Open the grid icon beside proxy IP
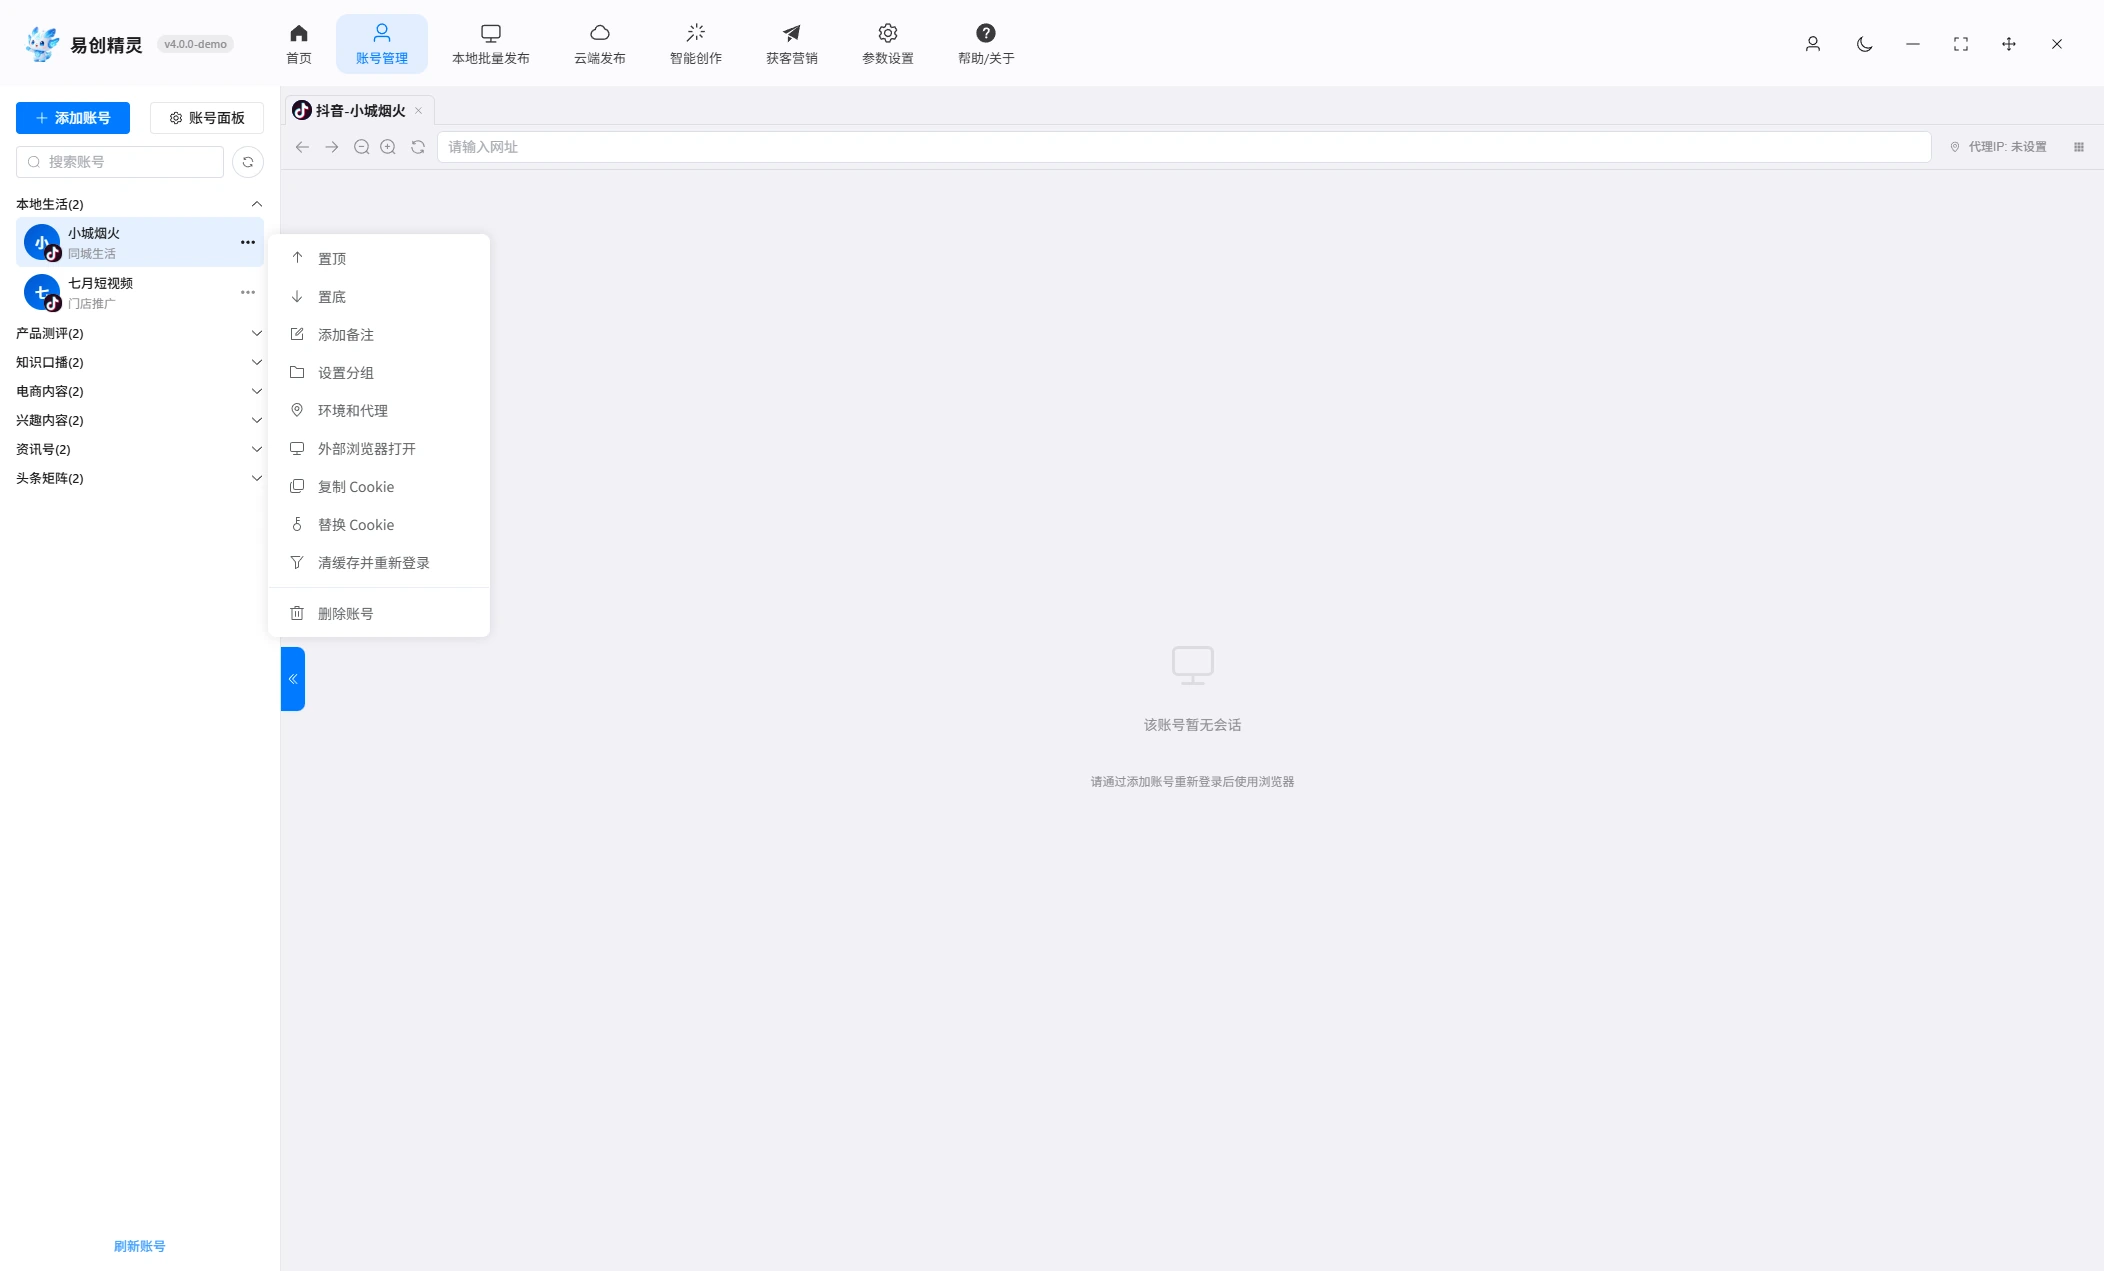Viewport: 2104px width, 1271px height. pos(2079,147)
